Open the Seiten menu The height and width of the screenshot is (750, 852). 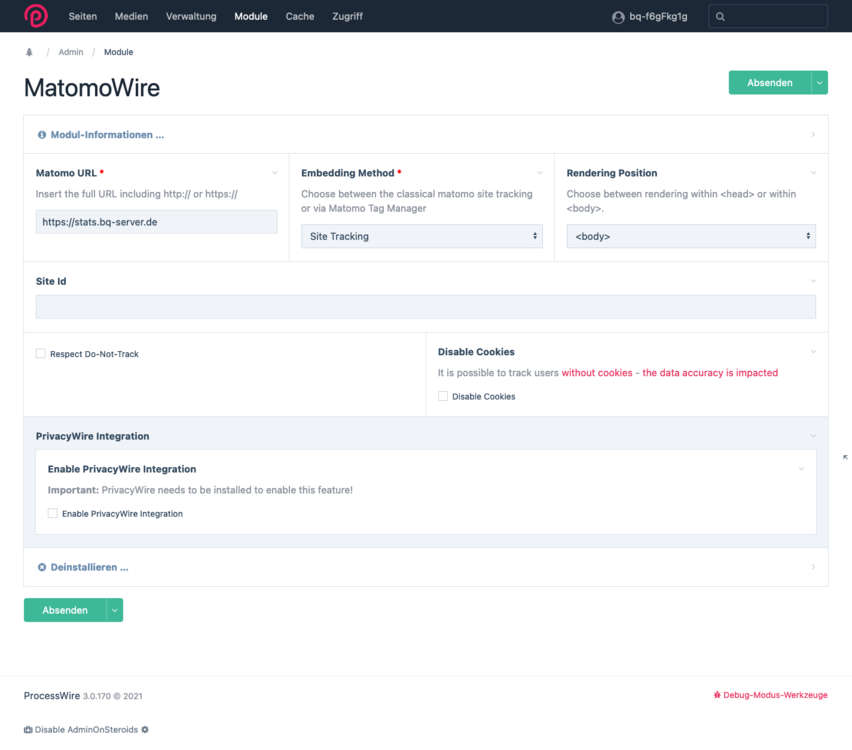(83, 17)
